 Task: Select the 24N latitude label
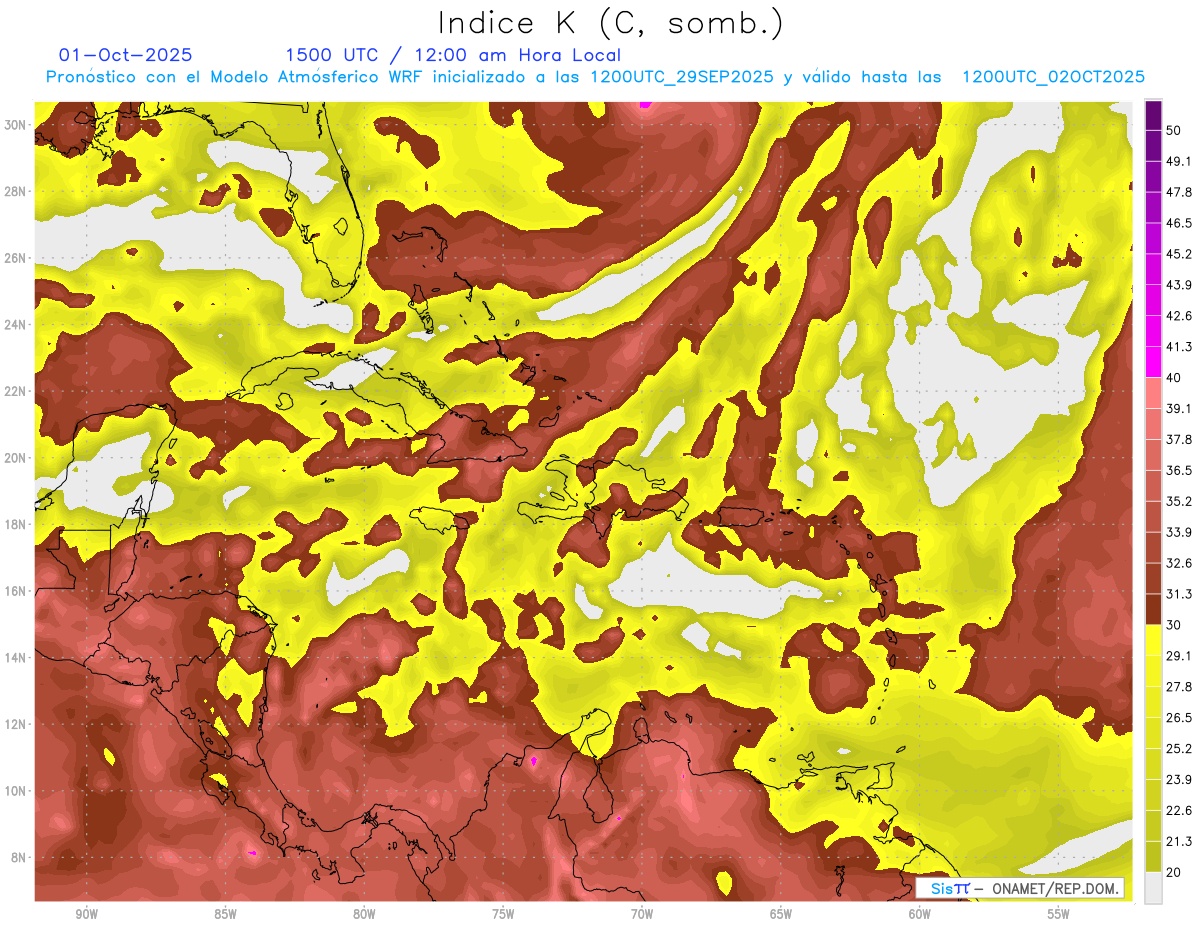coord(15,324)
